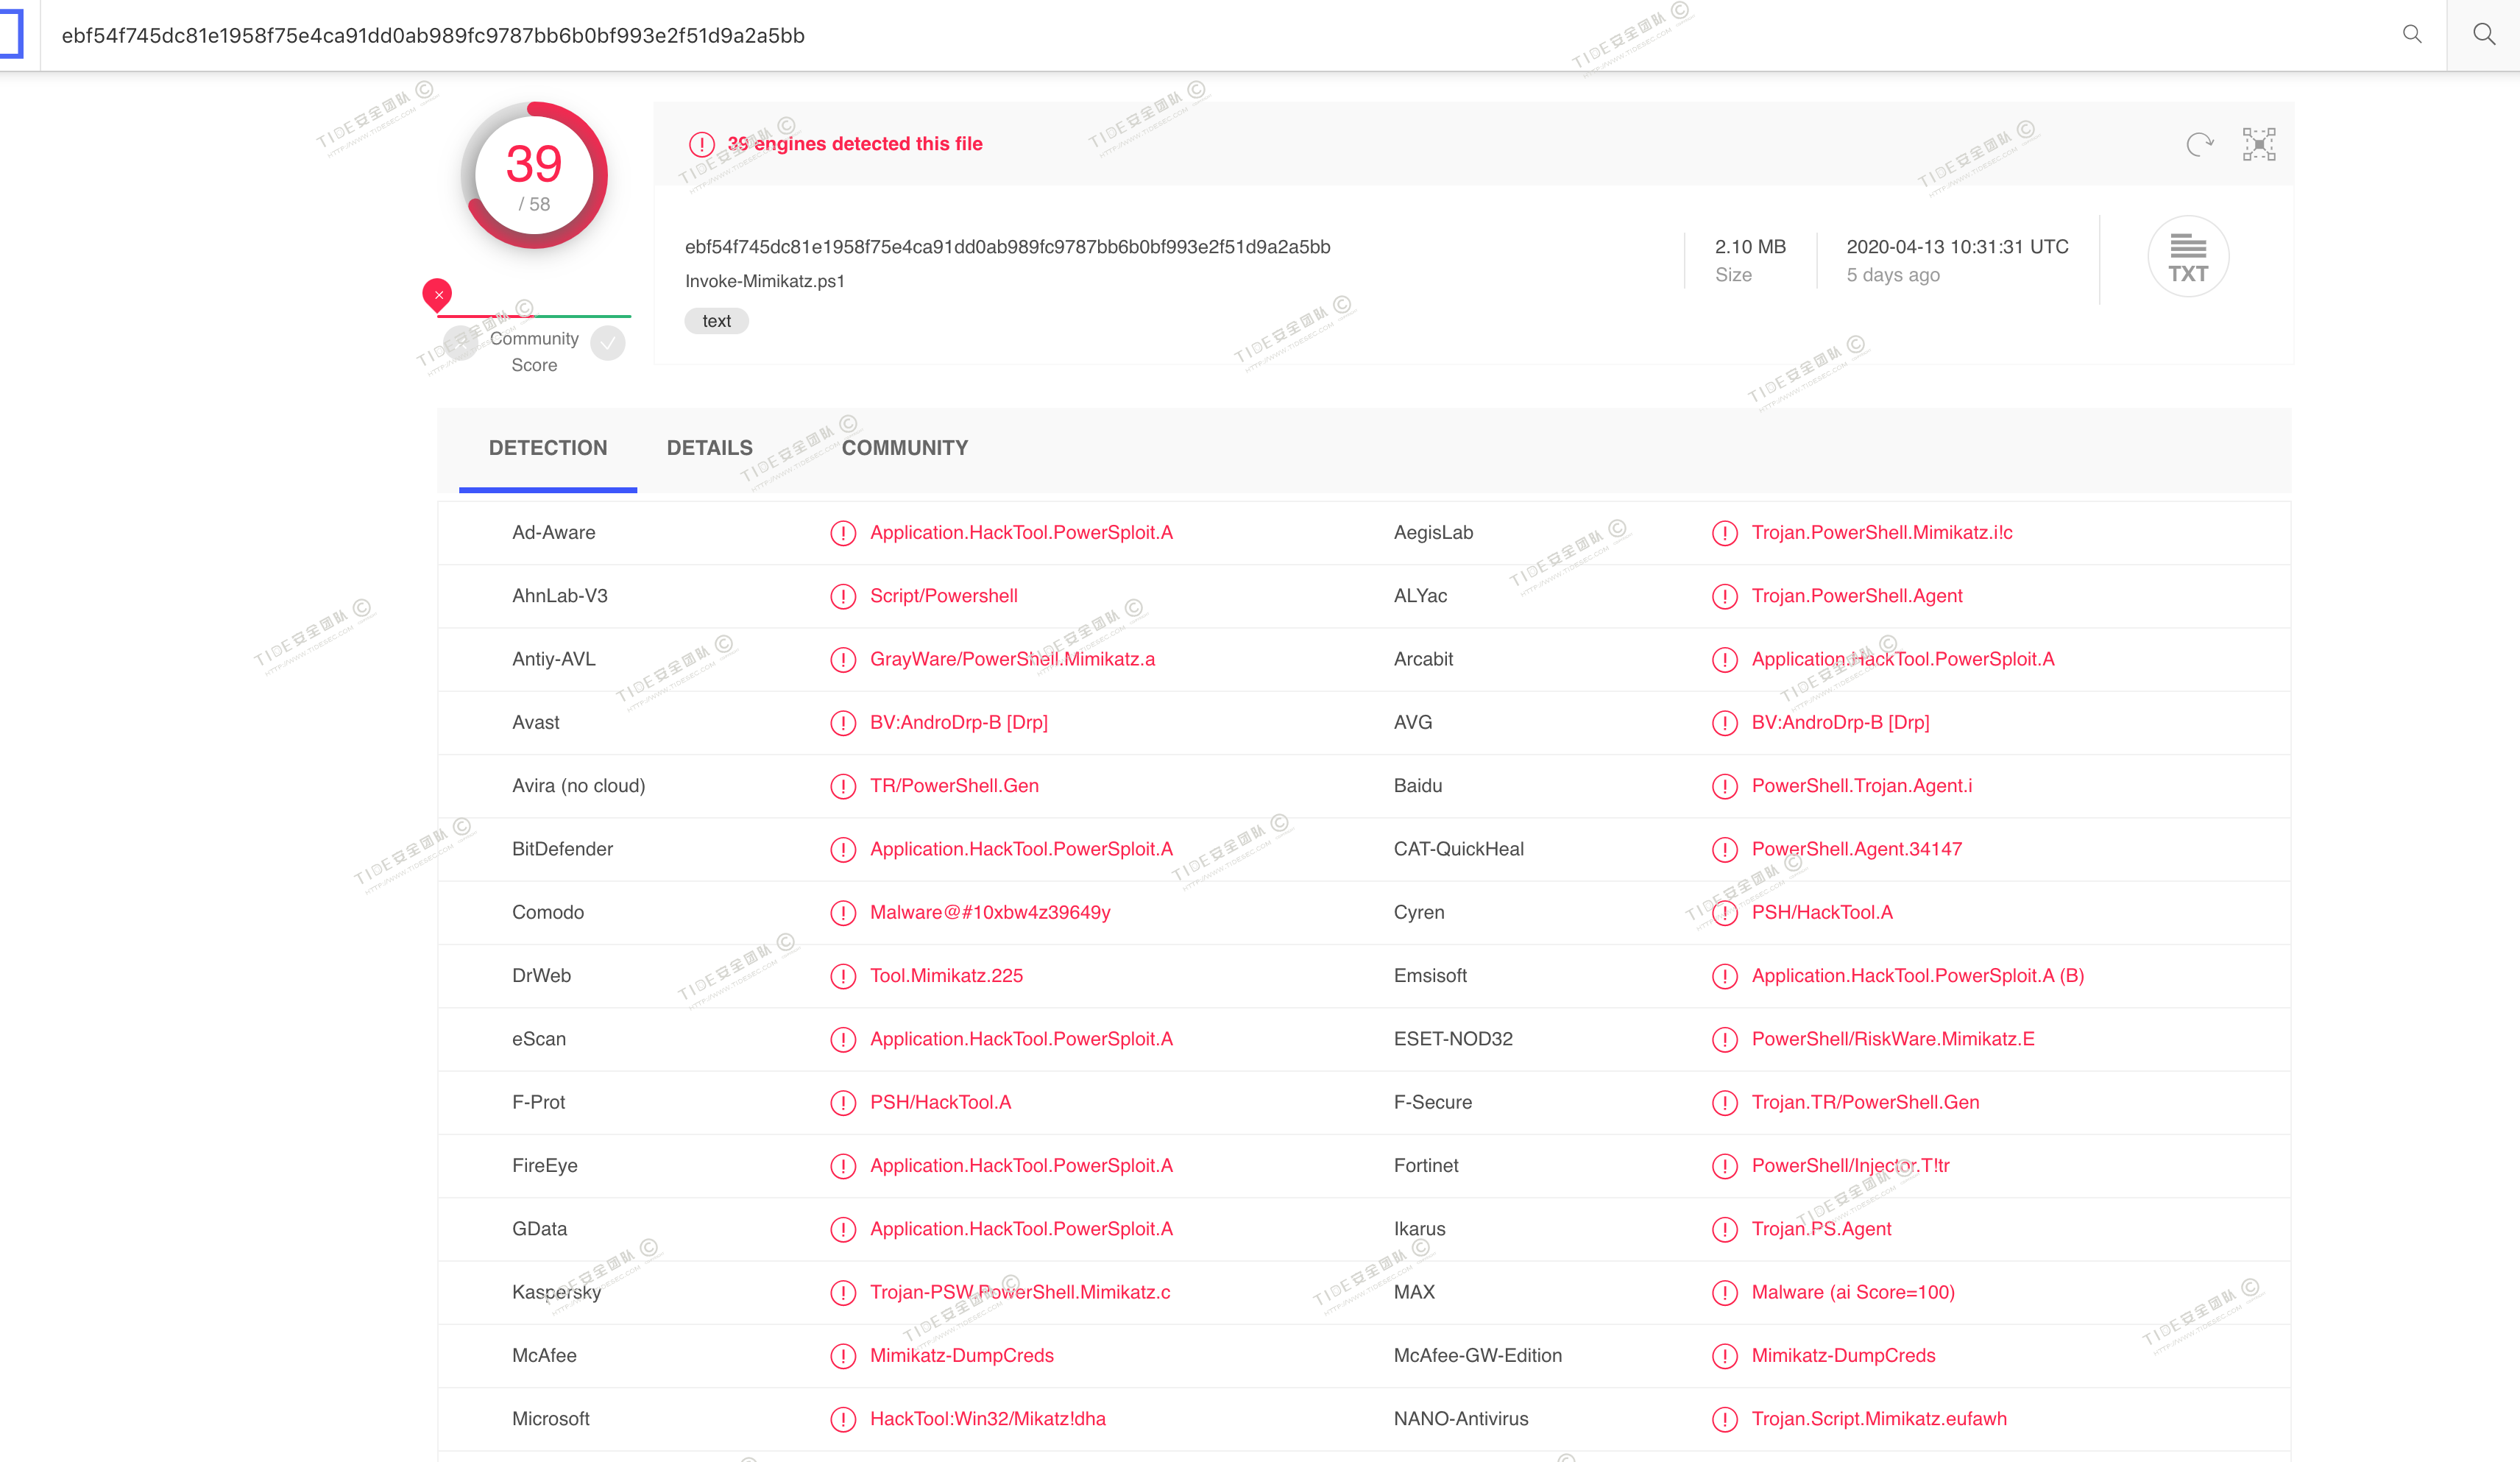
Task: Vote malicious with the left community button
Action: point(461,343)
